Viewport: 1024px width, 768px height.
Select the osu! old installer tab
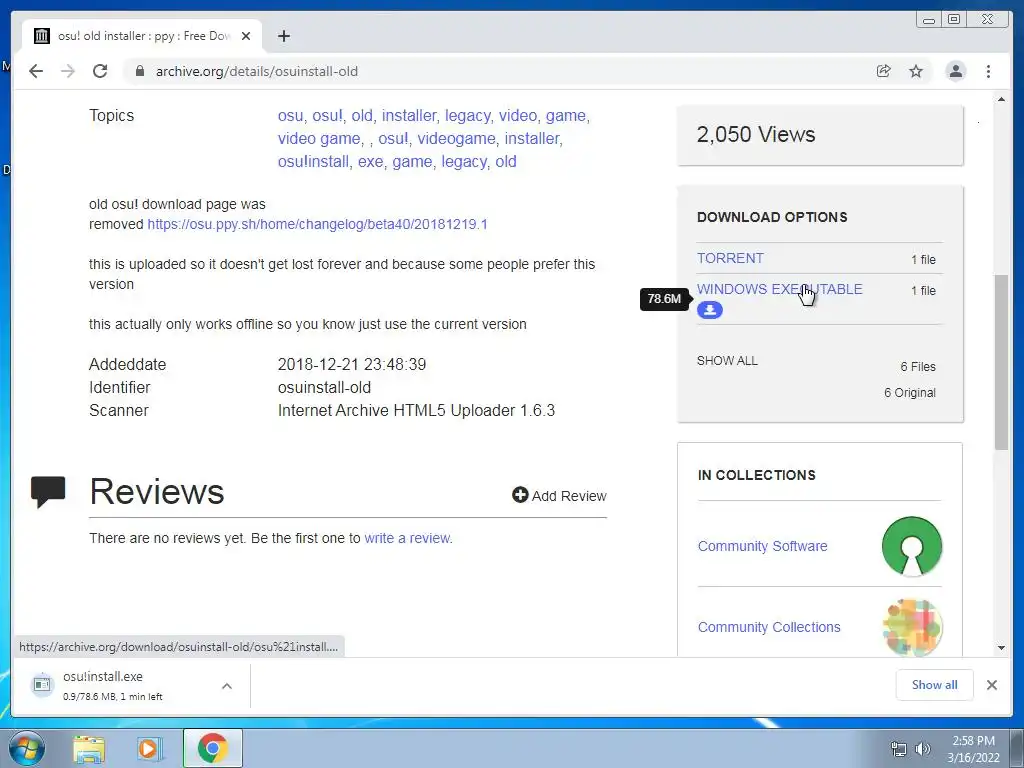tap(142, 36)
